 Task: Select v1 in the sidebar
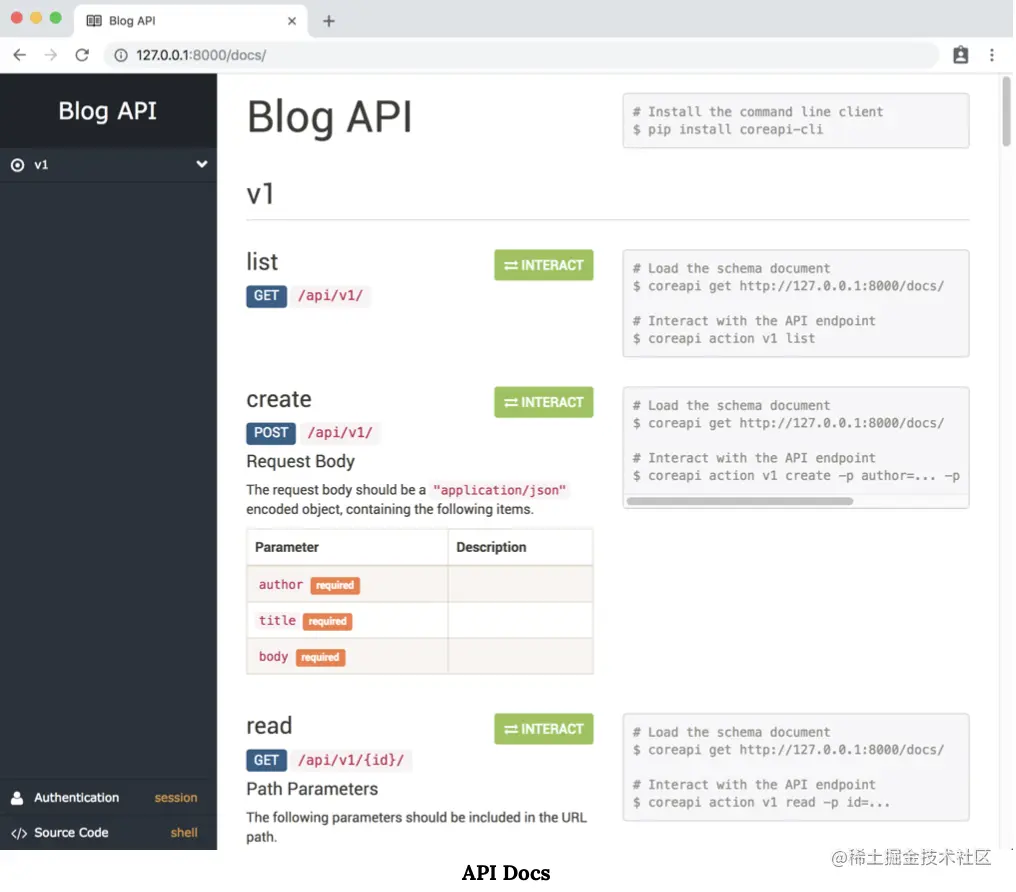pos(108,165)
